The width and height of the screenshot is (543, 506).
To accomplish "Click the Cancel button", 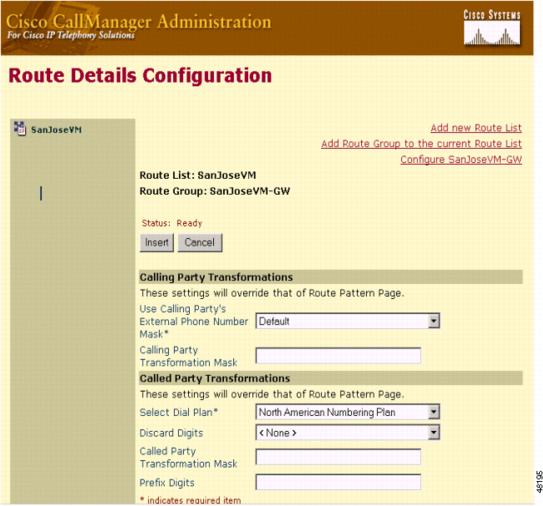I will click(200, 242).
